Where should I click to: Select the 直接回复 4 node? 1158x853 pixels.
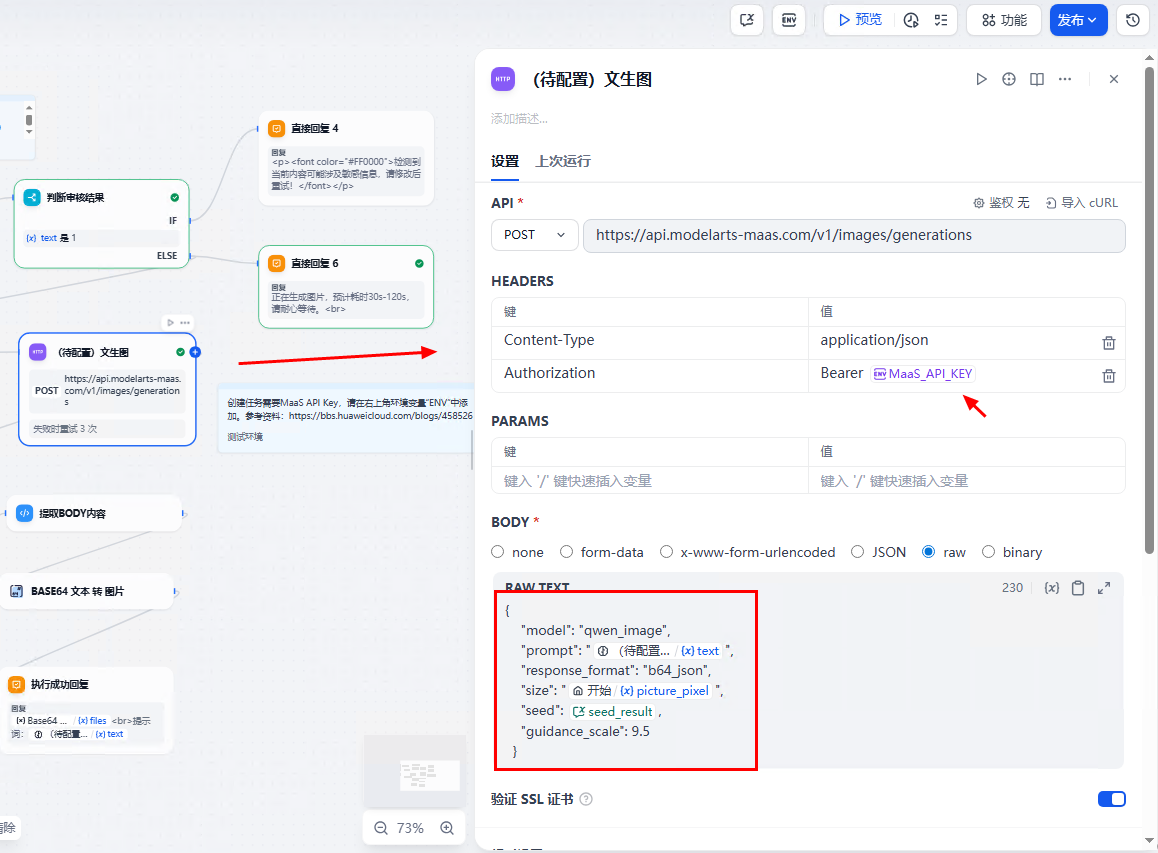(x=346, y=158)
